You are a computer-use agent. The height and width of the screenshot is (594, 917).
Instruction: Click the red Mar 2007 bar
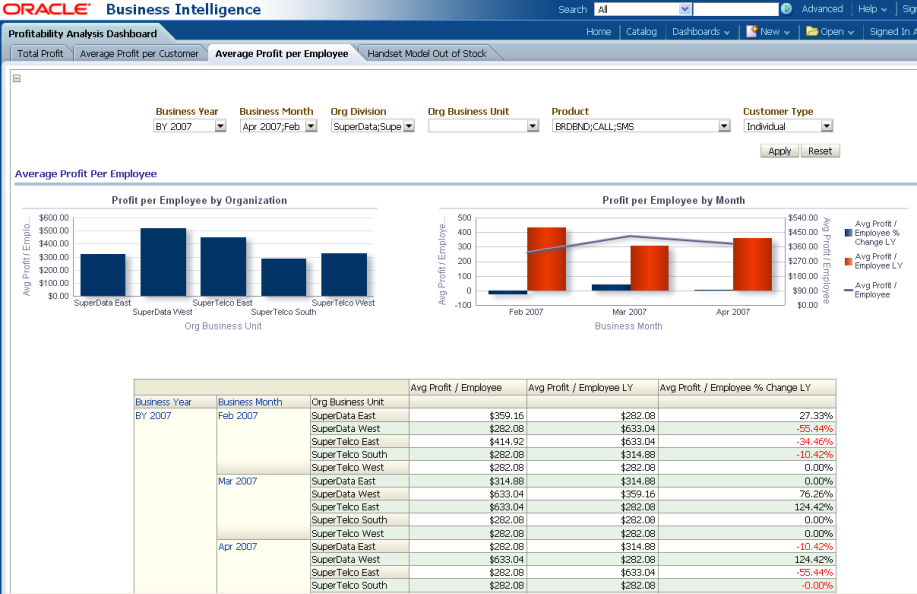tap(649, 268)
